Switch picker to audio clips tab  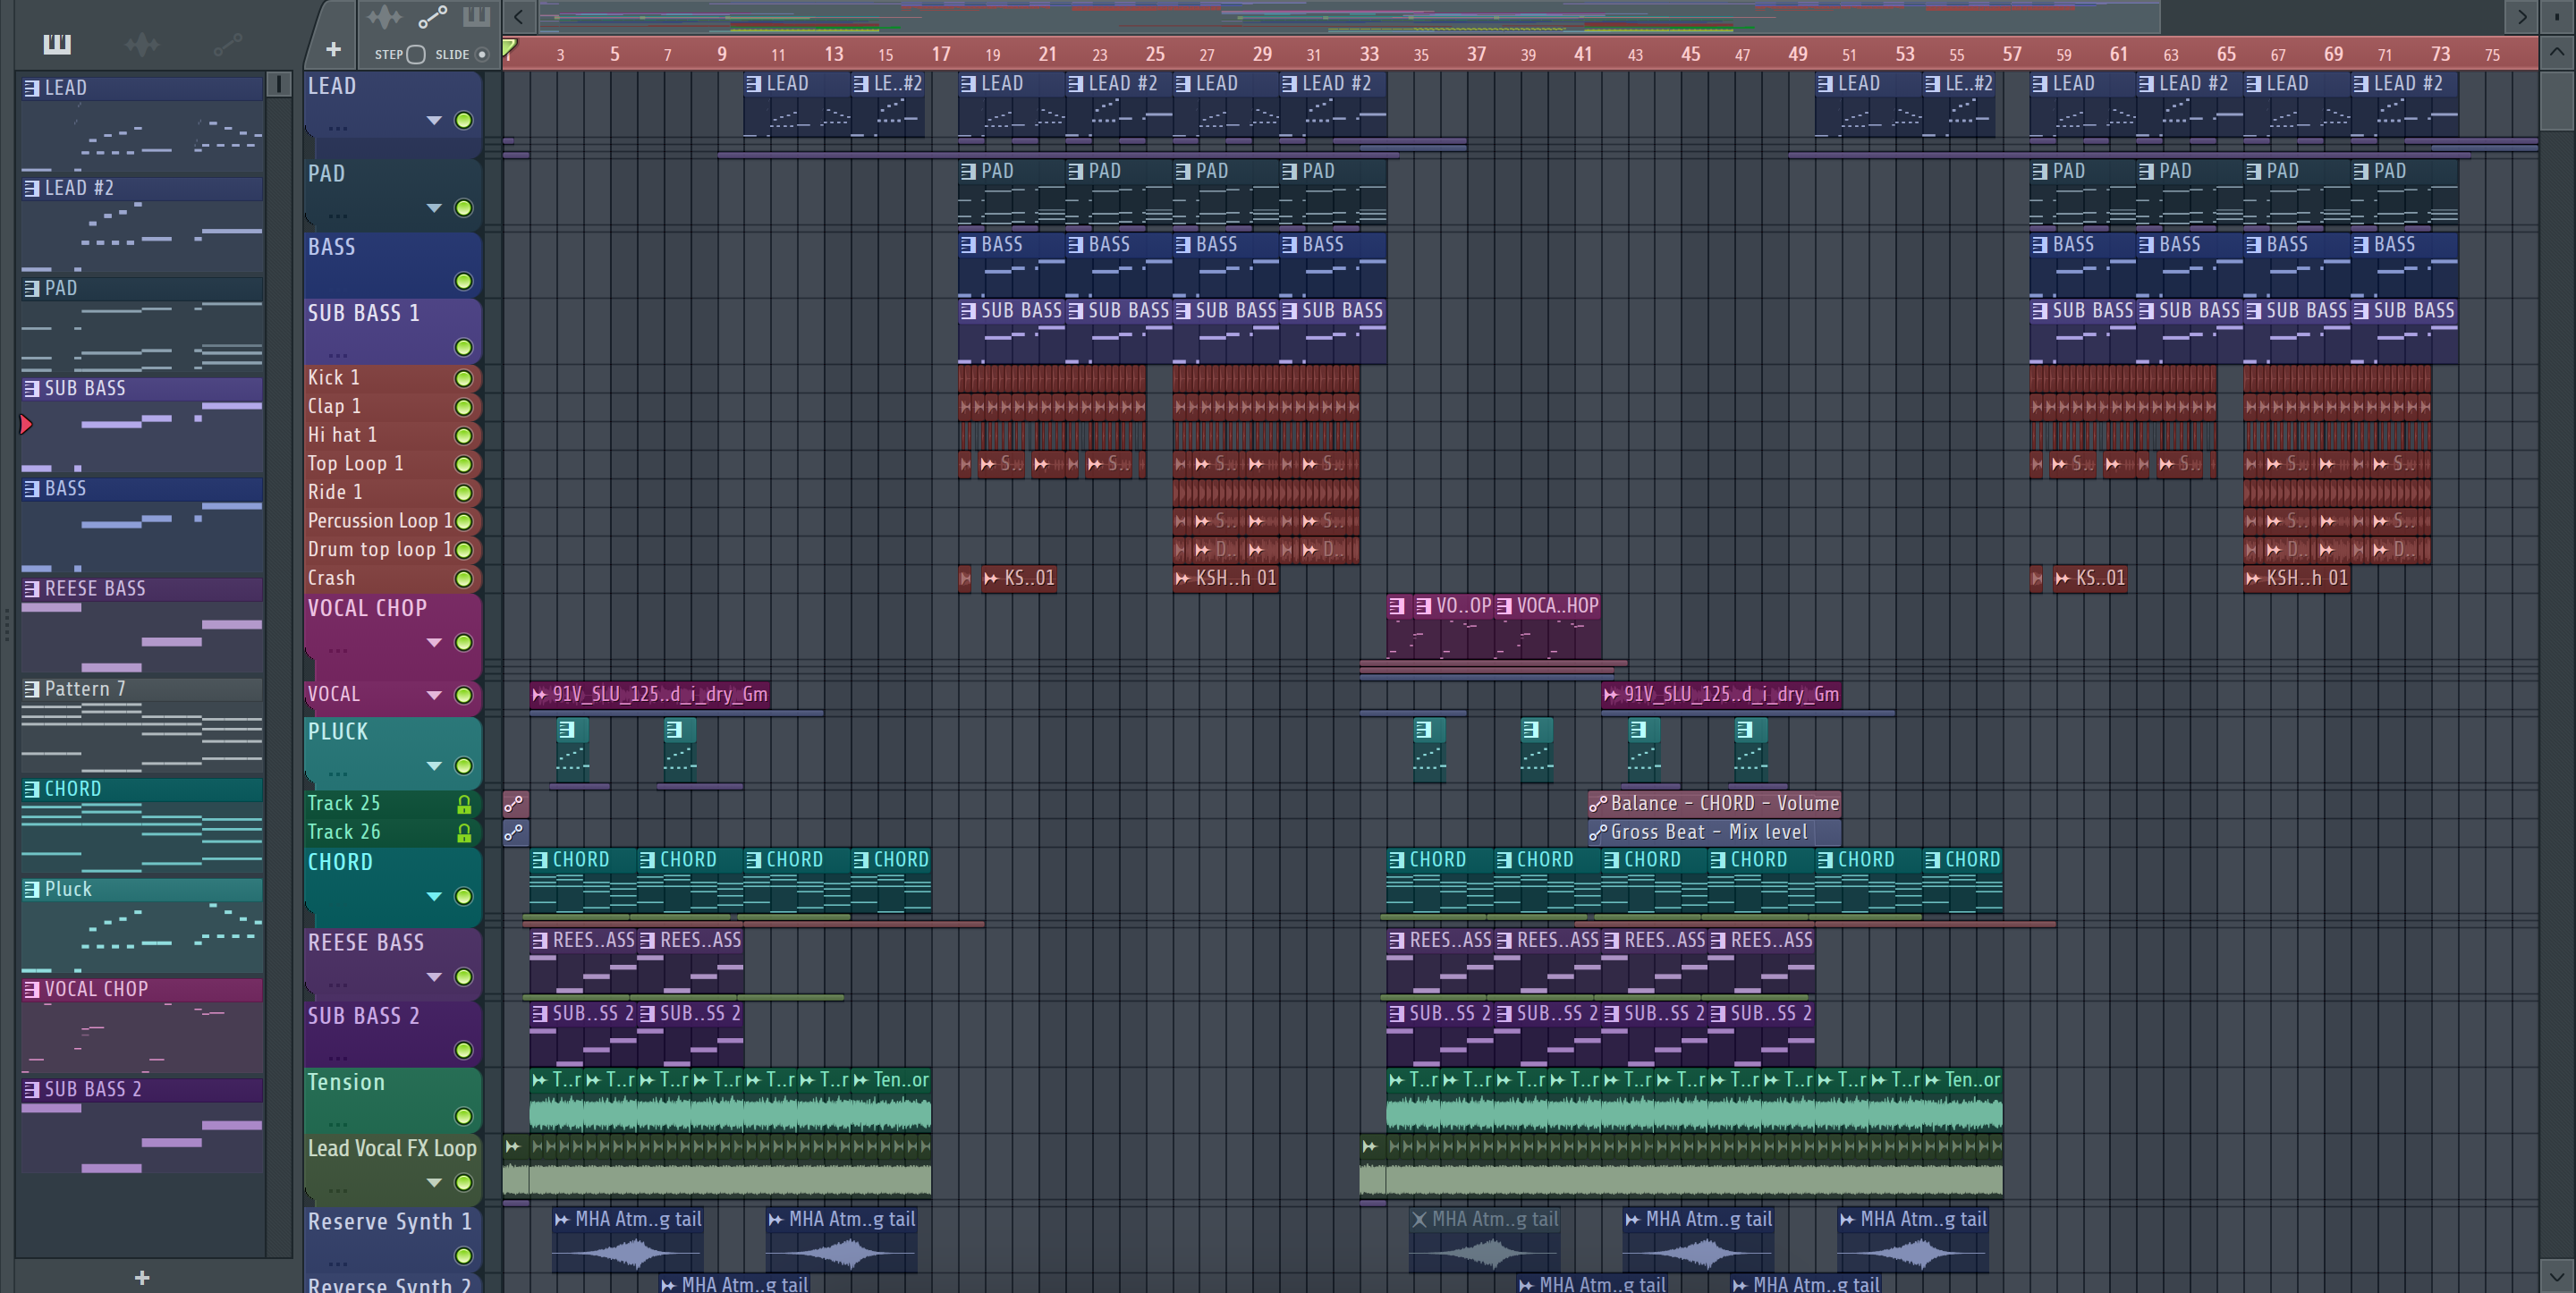point(142,44)
